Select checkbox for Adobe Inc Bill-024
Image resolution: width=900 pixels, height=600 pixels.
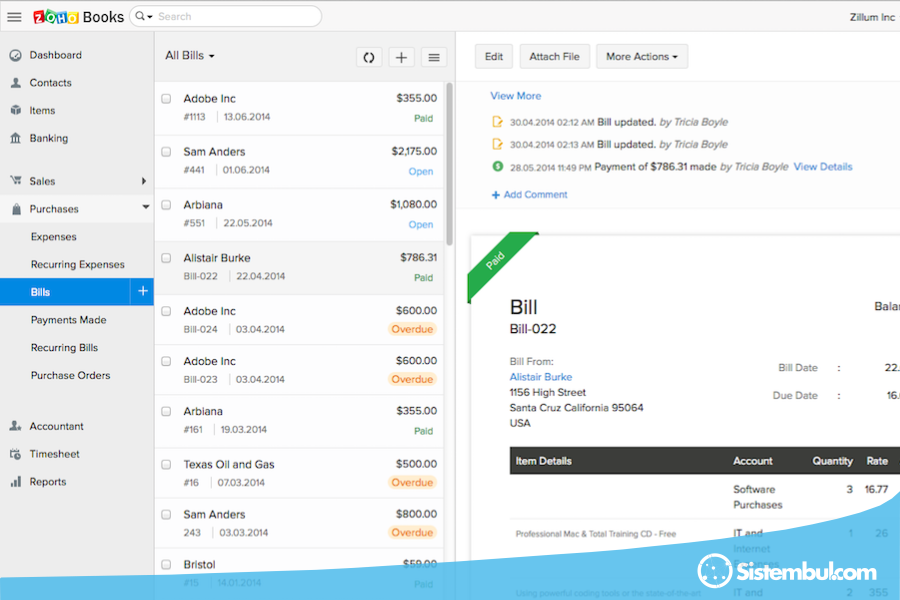coord(166,311)
